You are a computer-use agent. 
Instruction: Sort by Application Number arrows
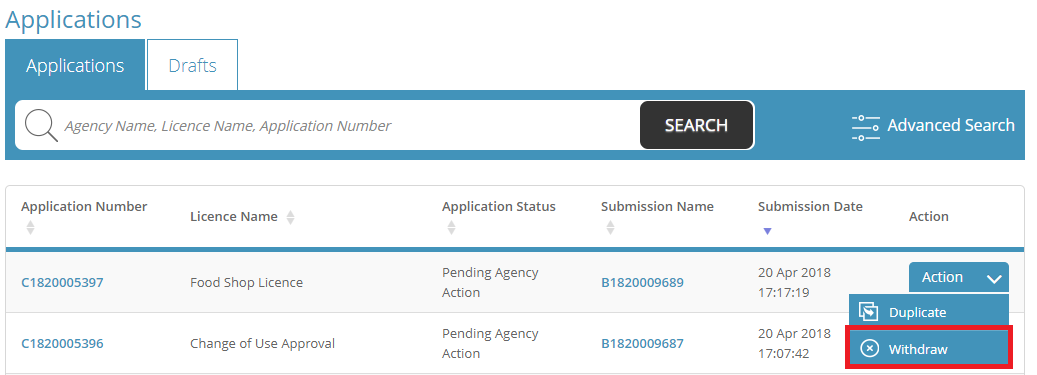[30, 228]
